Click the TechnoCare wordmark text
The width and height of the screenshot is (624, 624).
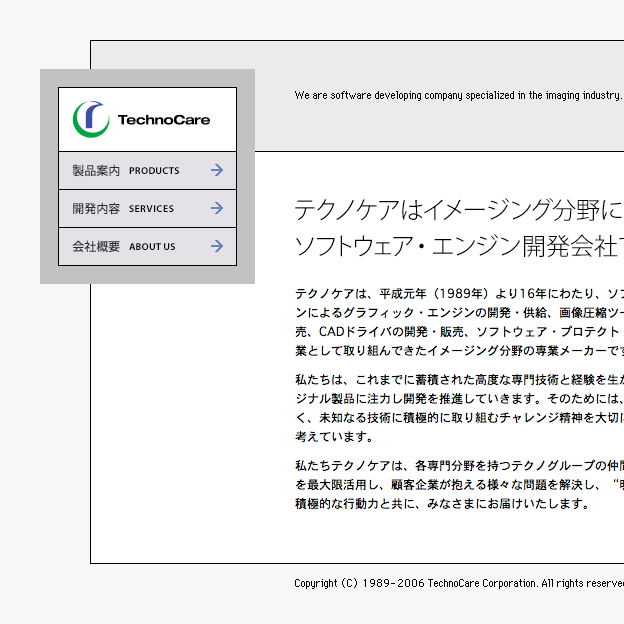[x=164, y=120]
